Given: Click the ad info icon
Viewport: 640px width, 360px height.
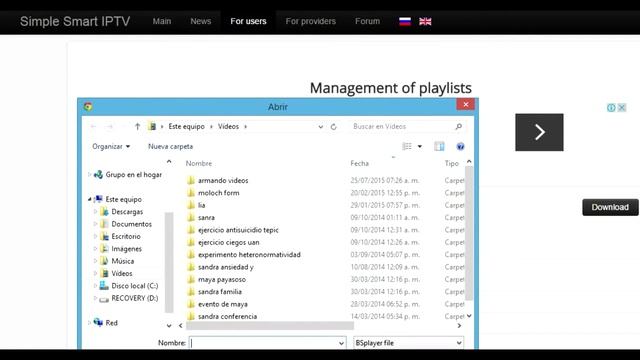Looking at the screenshot, I should point(611,108).
